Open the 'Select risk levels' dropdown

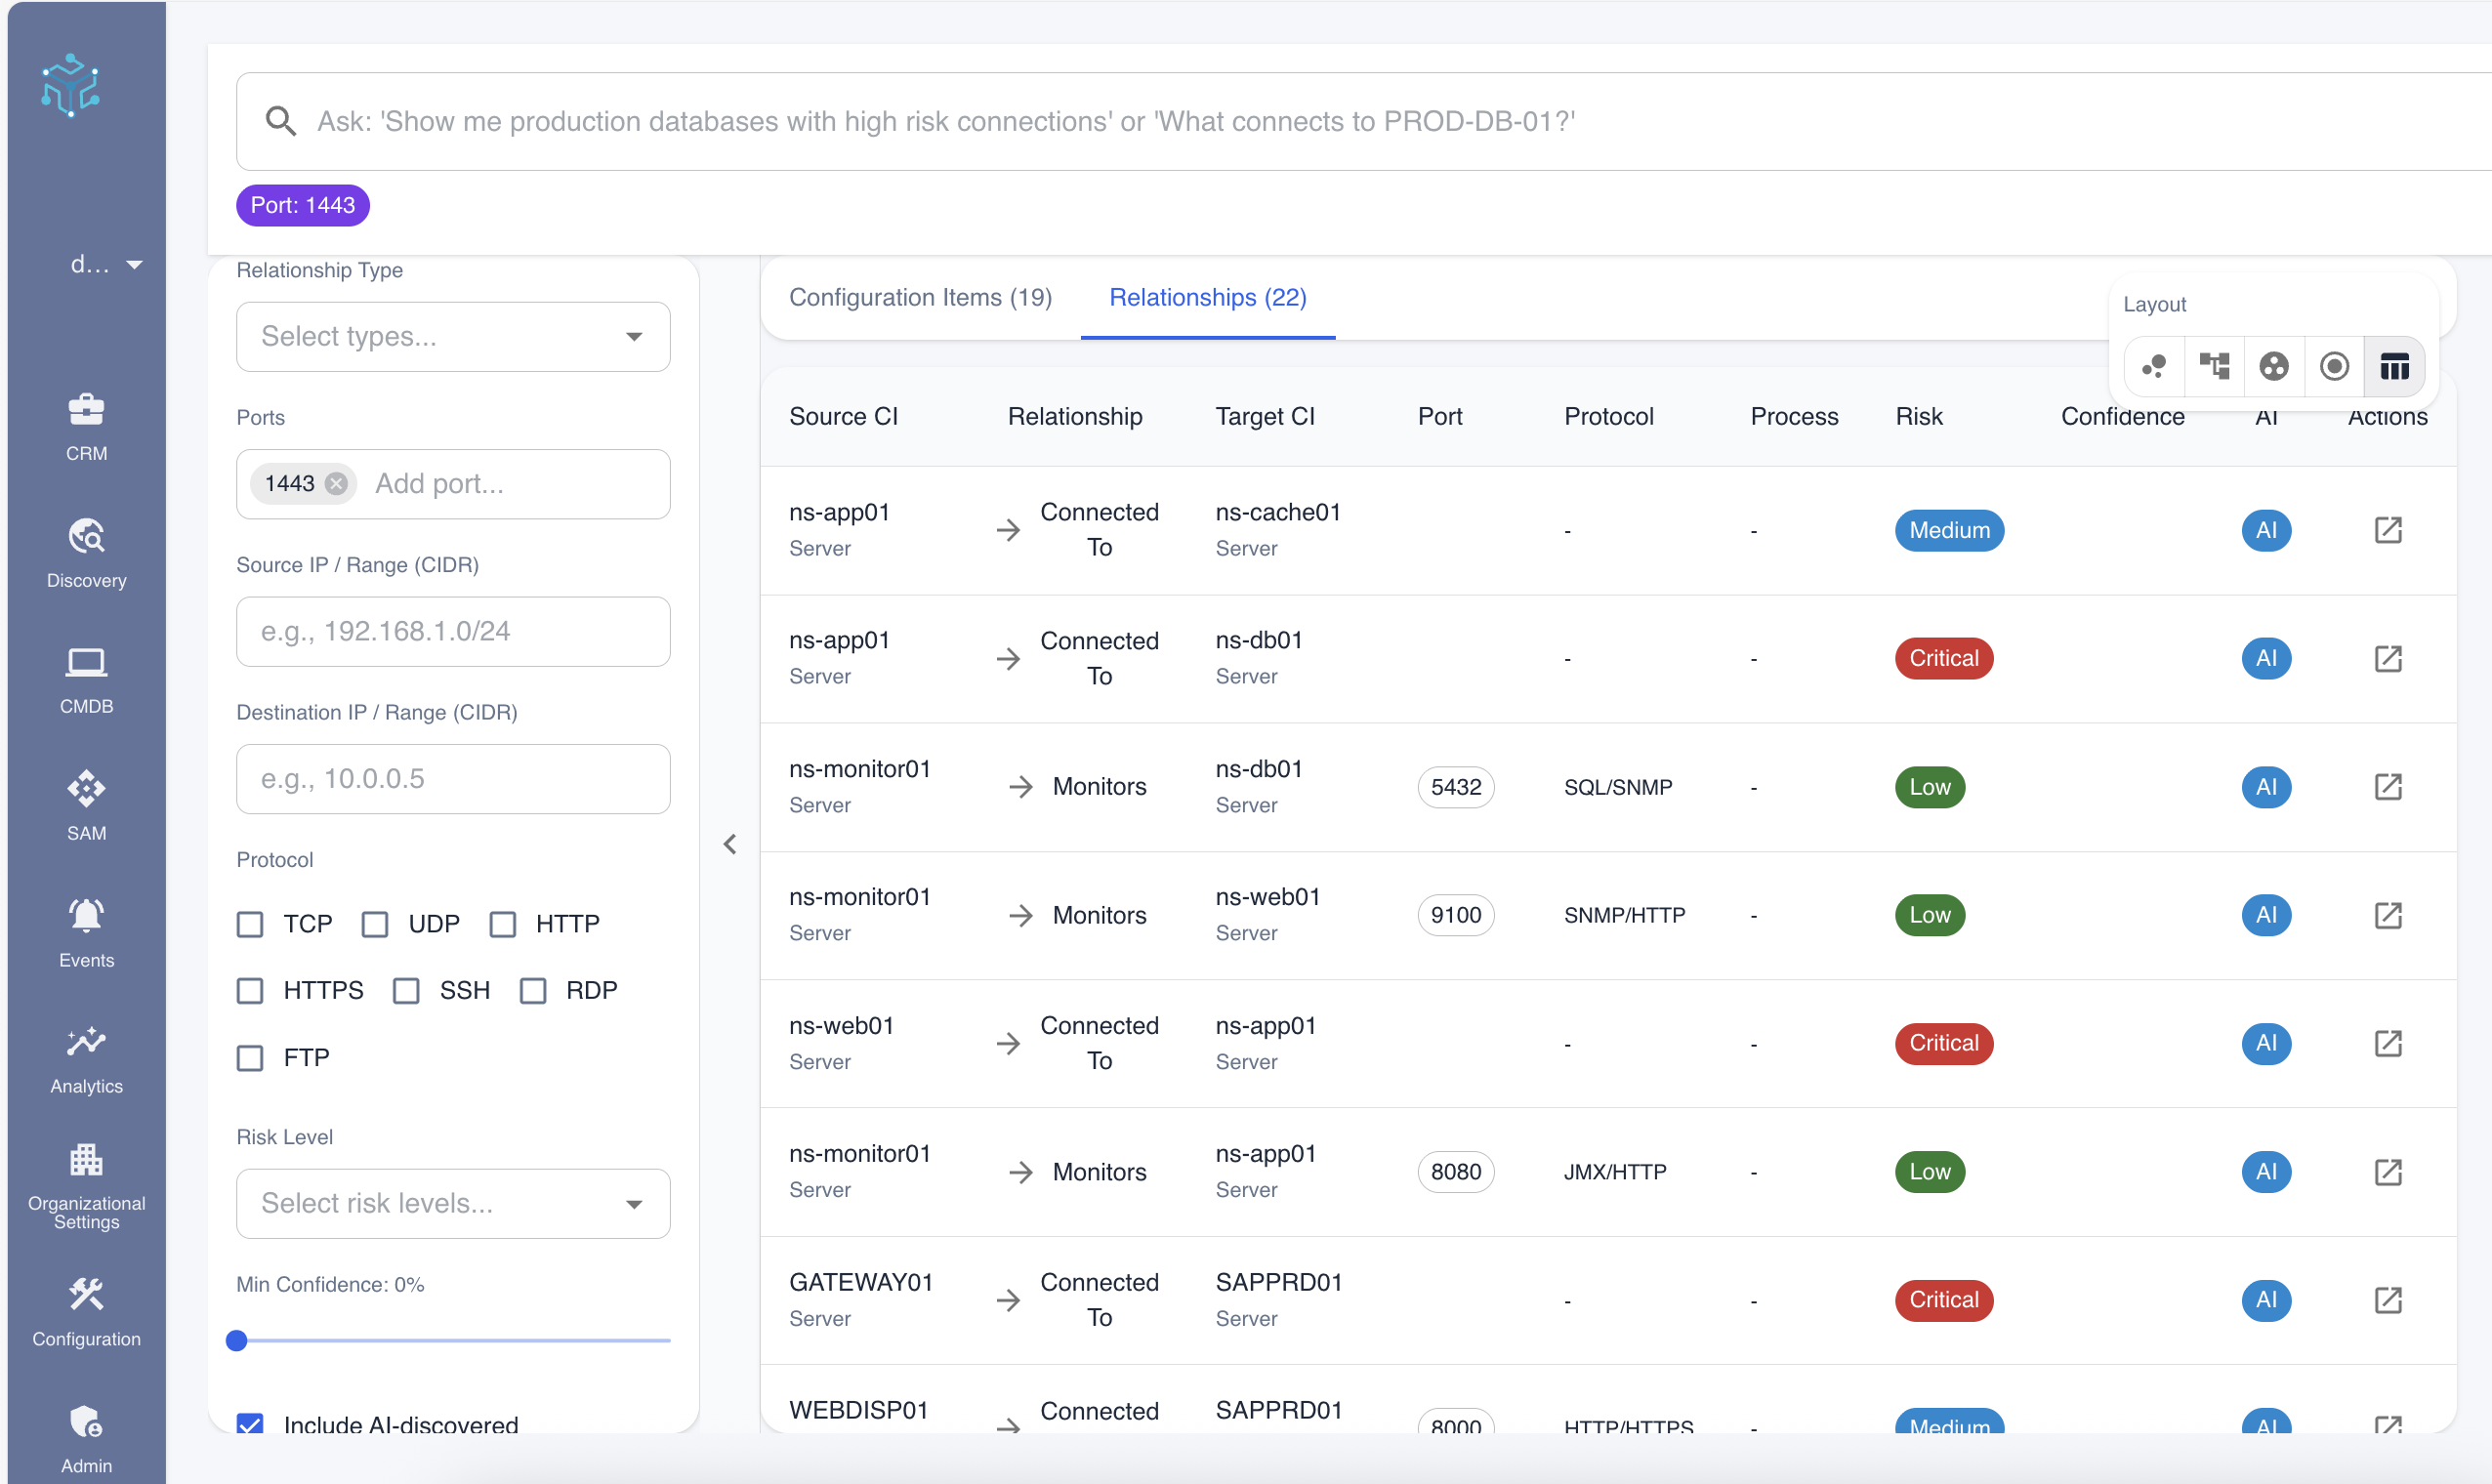pyautogui.click(x=452, y=1203)
